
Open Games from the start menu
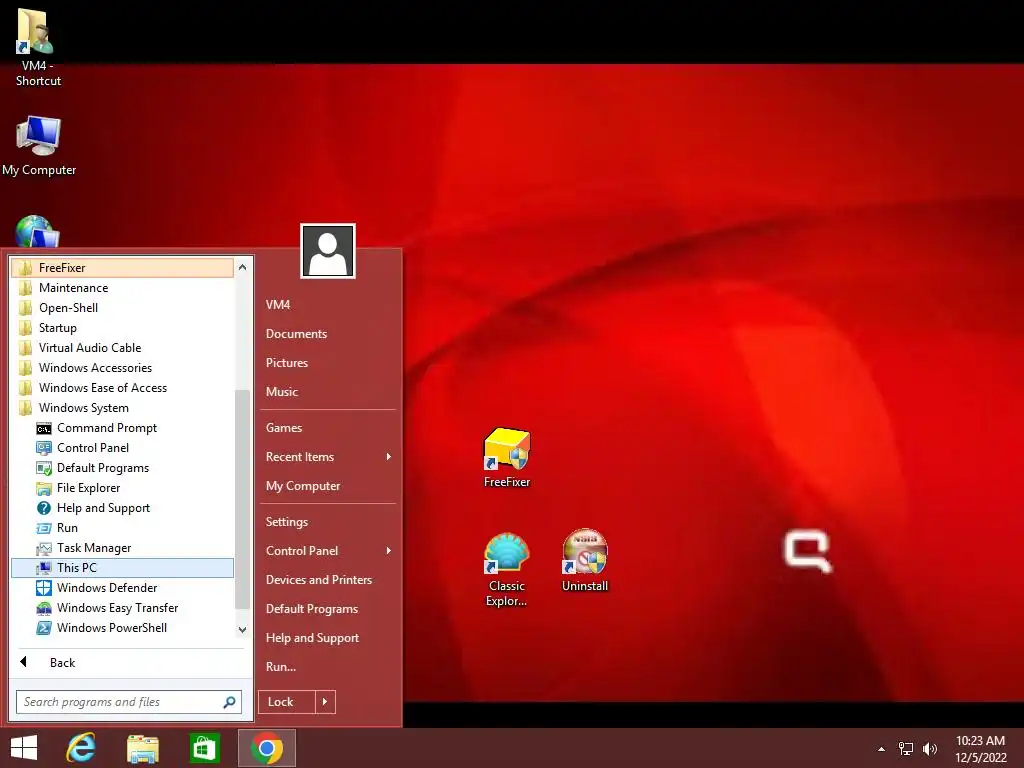[328, 428]
